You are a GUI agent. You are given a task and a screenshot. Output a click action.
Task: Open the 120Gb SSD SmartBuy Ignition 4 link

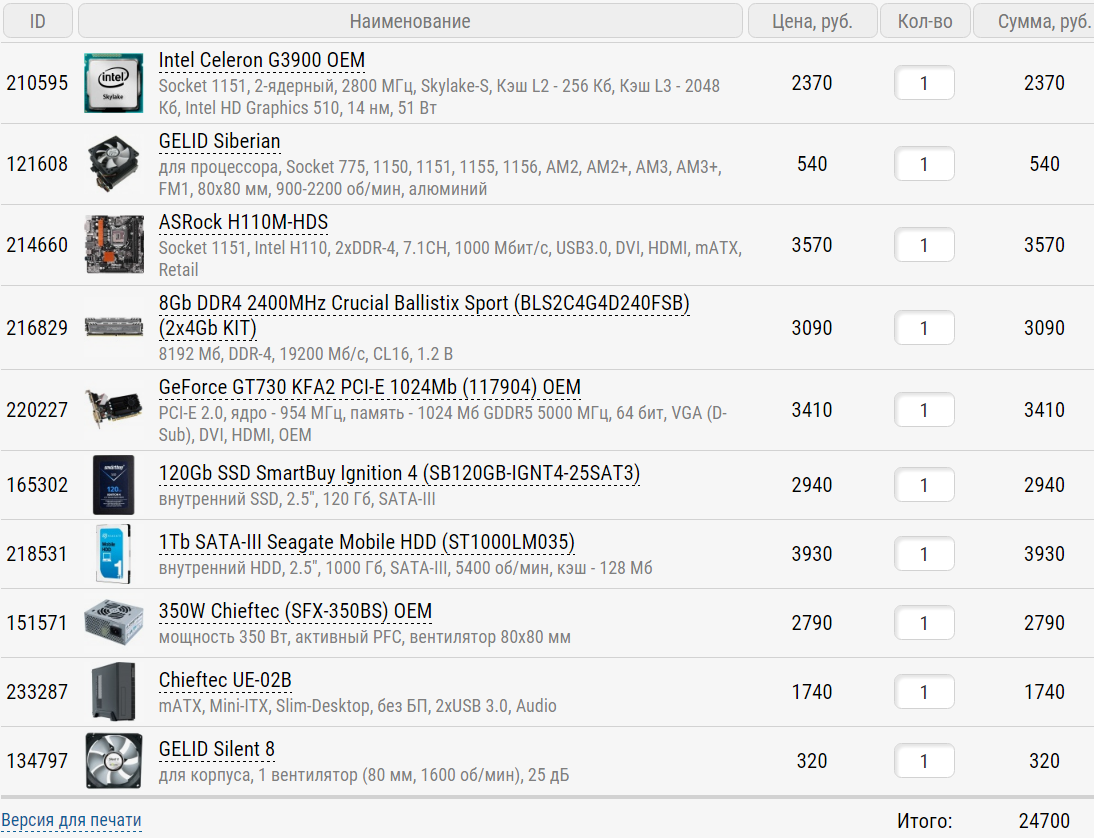pyautogui.click(x=399, y=473)
